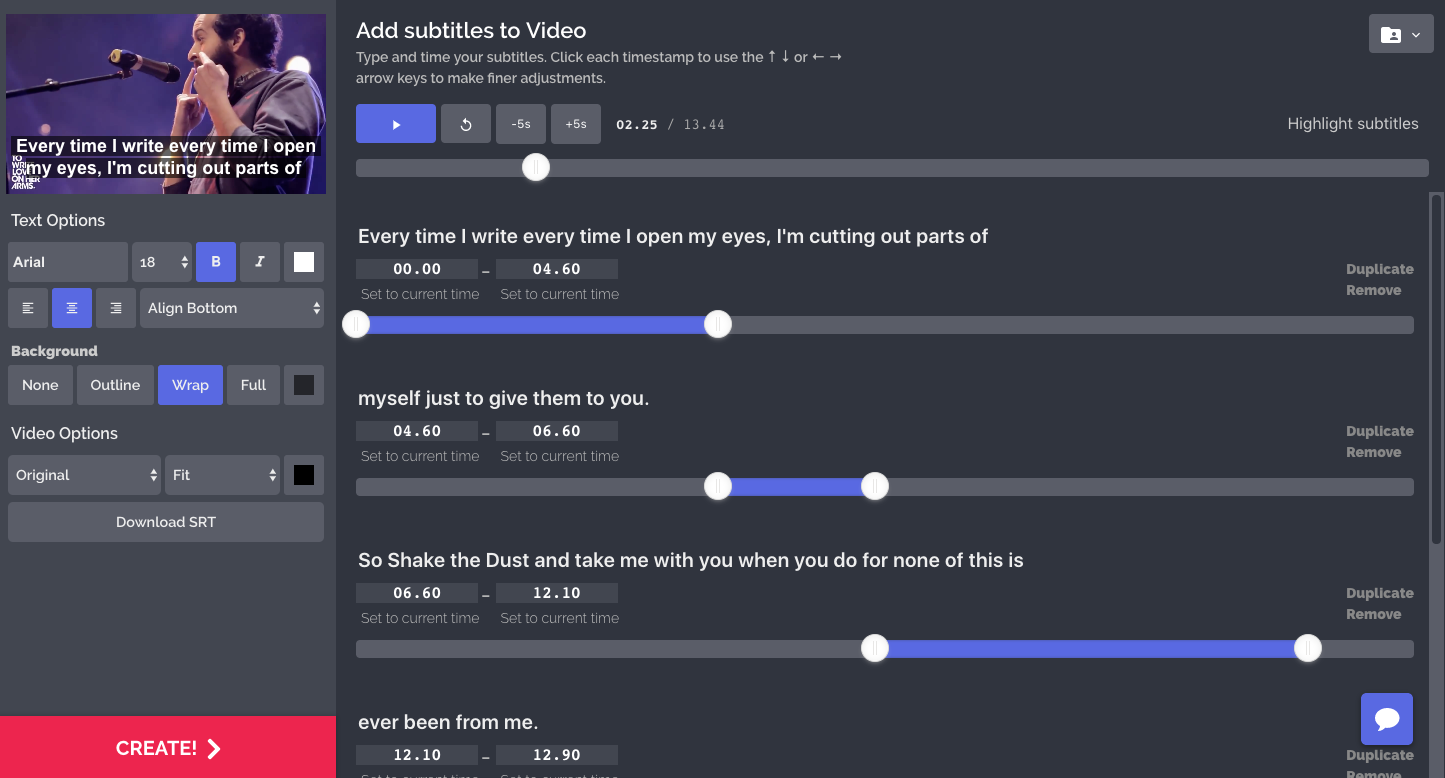1445x778 pixels.
Task: Open the chat support bubble
Action: point(1387,719)
